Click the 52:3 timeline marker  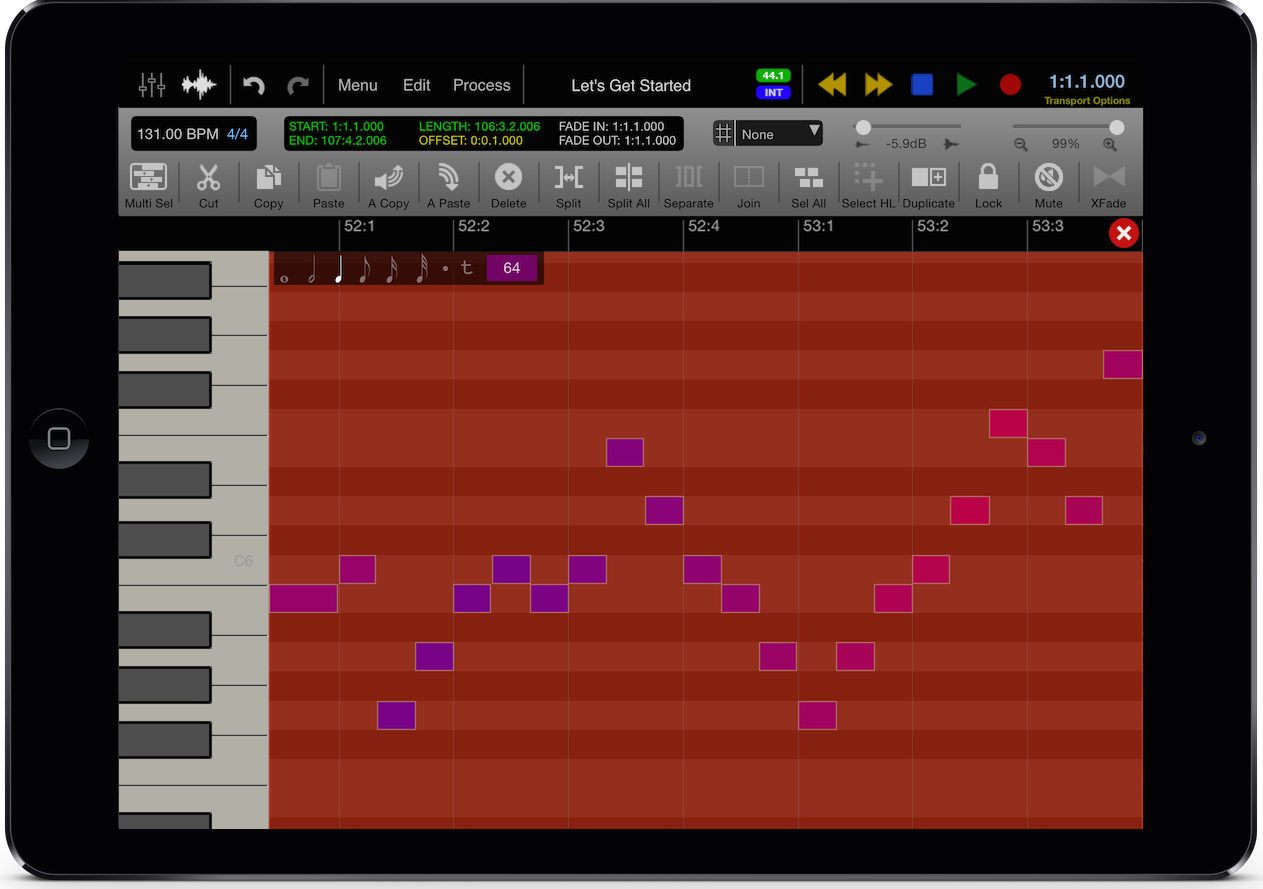[589, 226]
